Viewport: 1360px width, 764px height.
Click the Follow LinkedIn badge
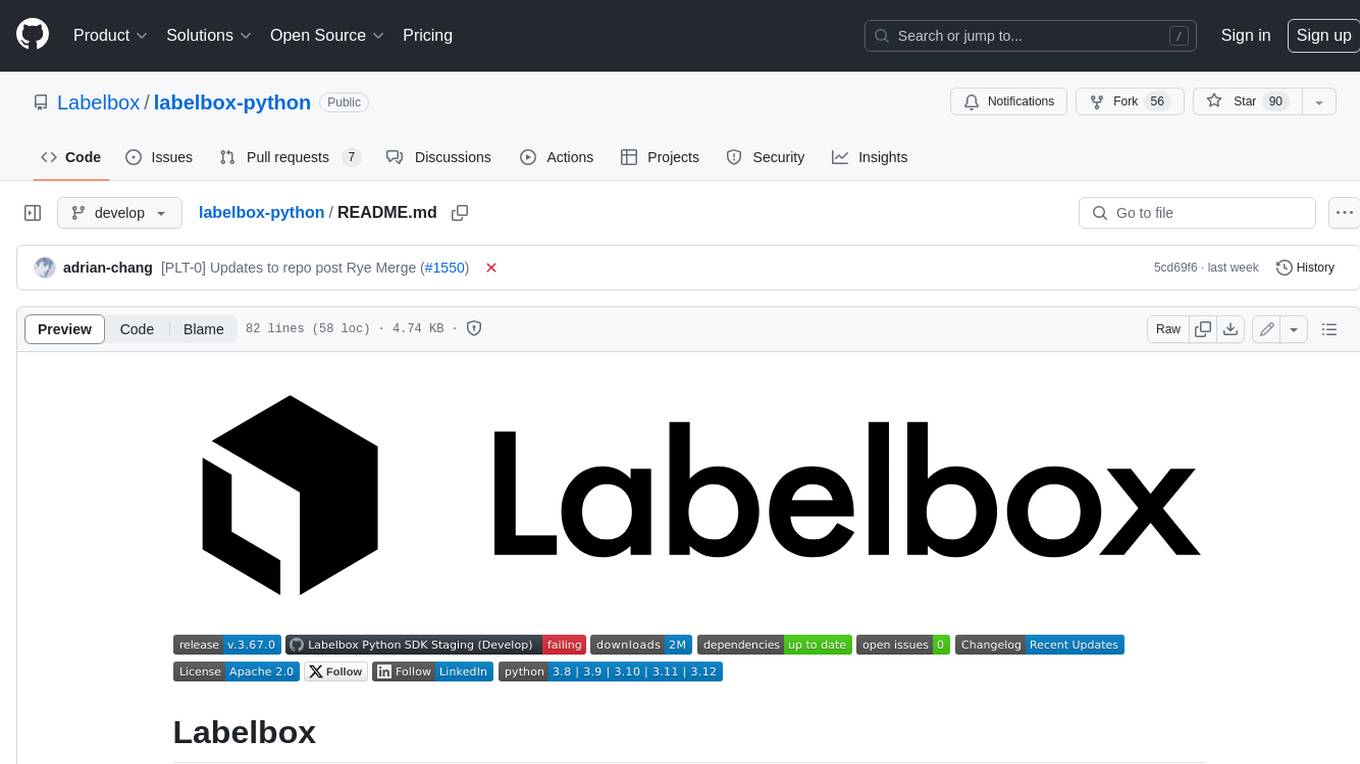click(x=433, y=672)
